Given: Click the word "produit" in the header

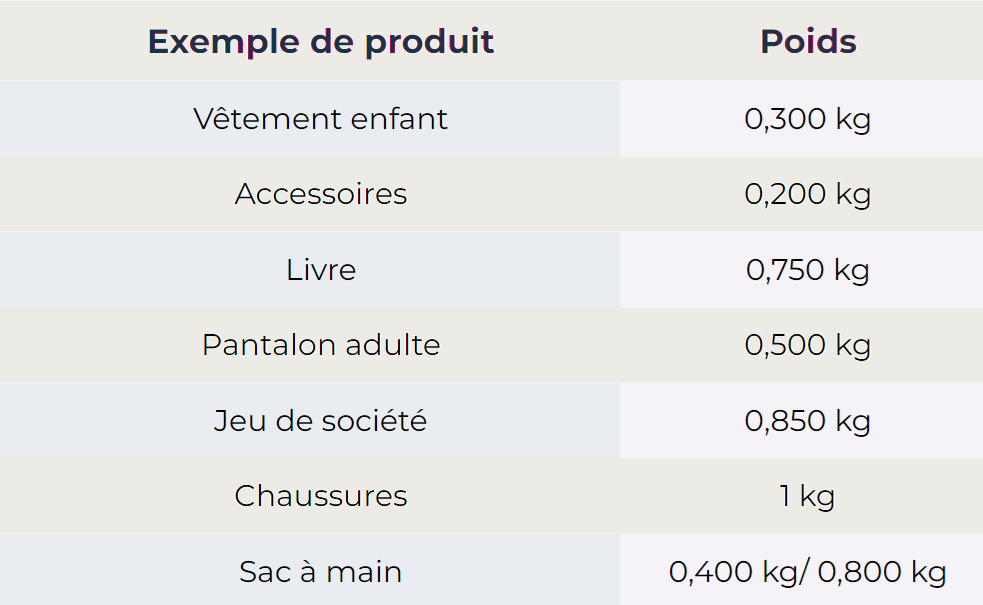Looking at the screenshot, I should pyautogui.click(x=429, y=43).
